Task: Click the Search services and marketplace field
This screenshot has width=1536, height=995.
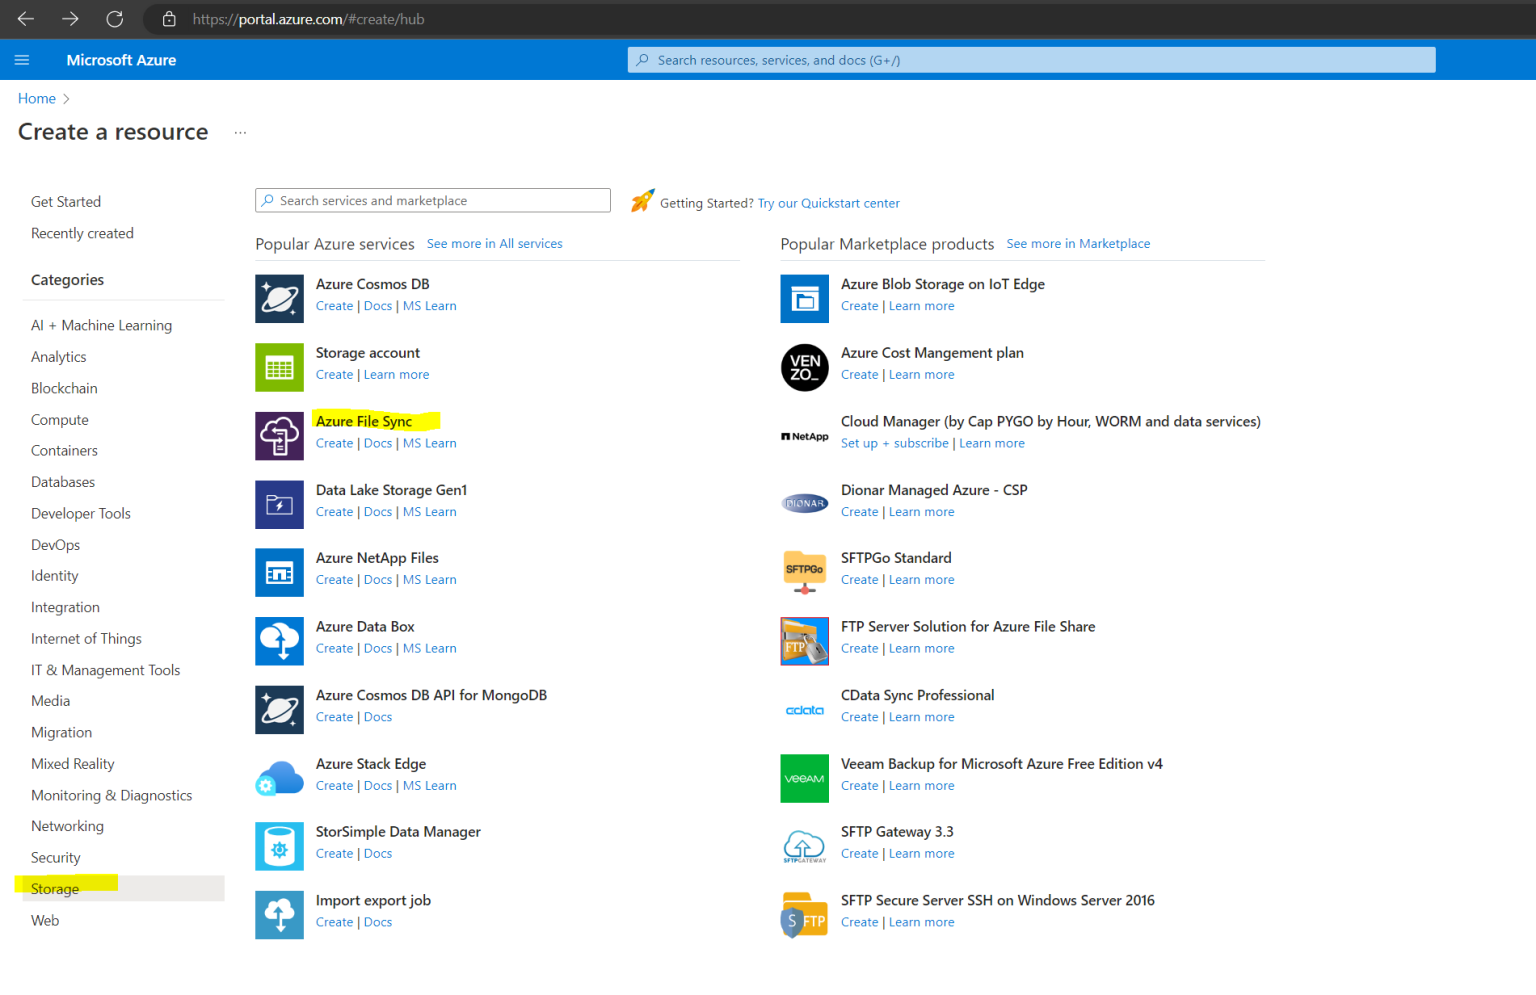Action: (432, 200)
